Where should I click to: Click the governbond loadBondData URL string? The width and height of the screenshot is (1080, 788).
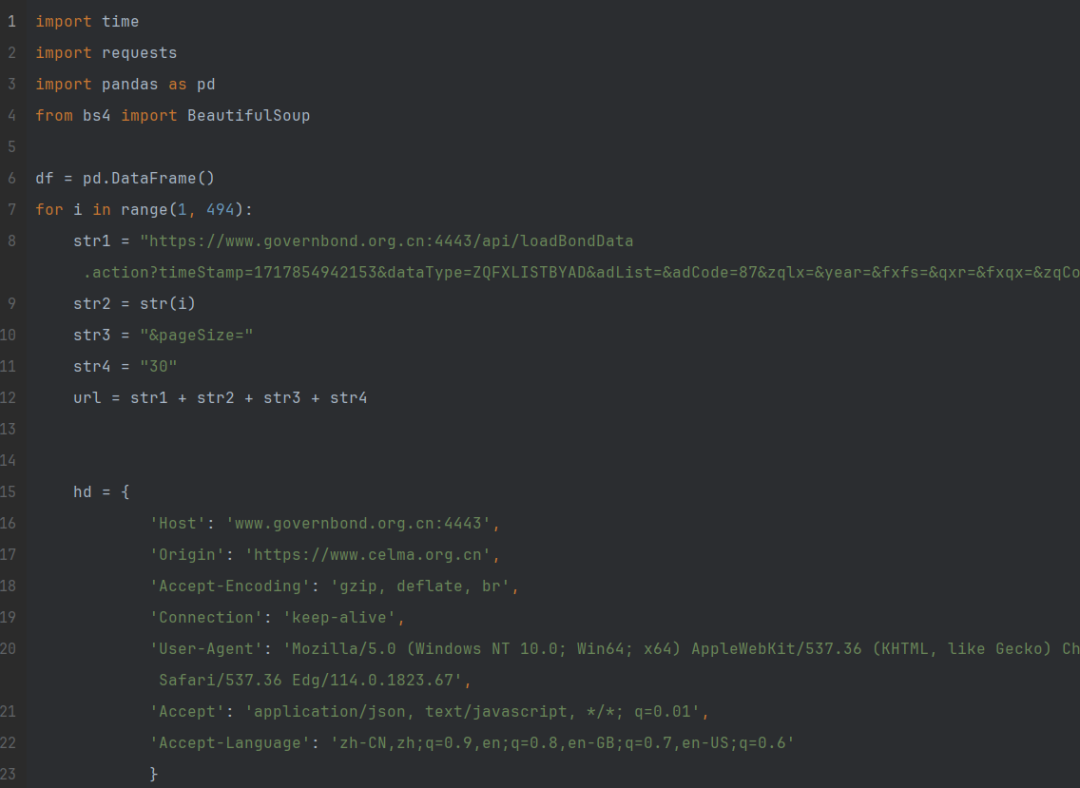[386, 241]
